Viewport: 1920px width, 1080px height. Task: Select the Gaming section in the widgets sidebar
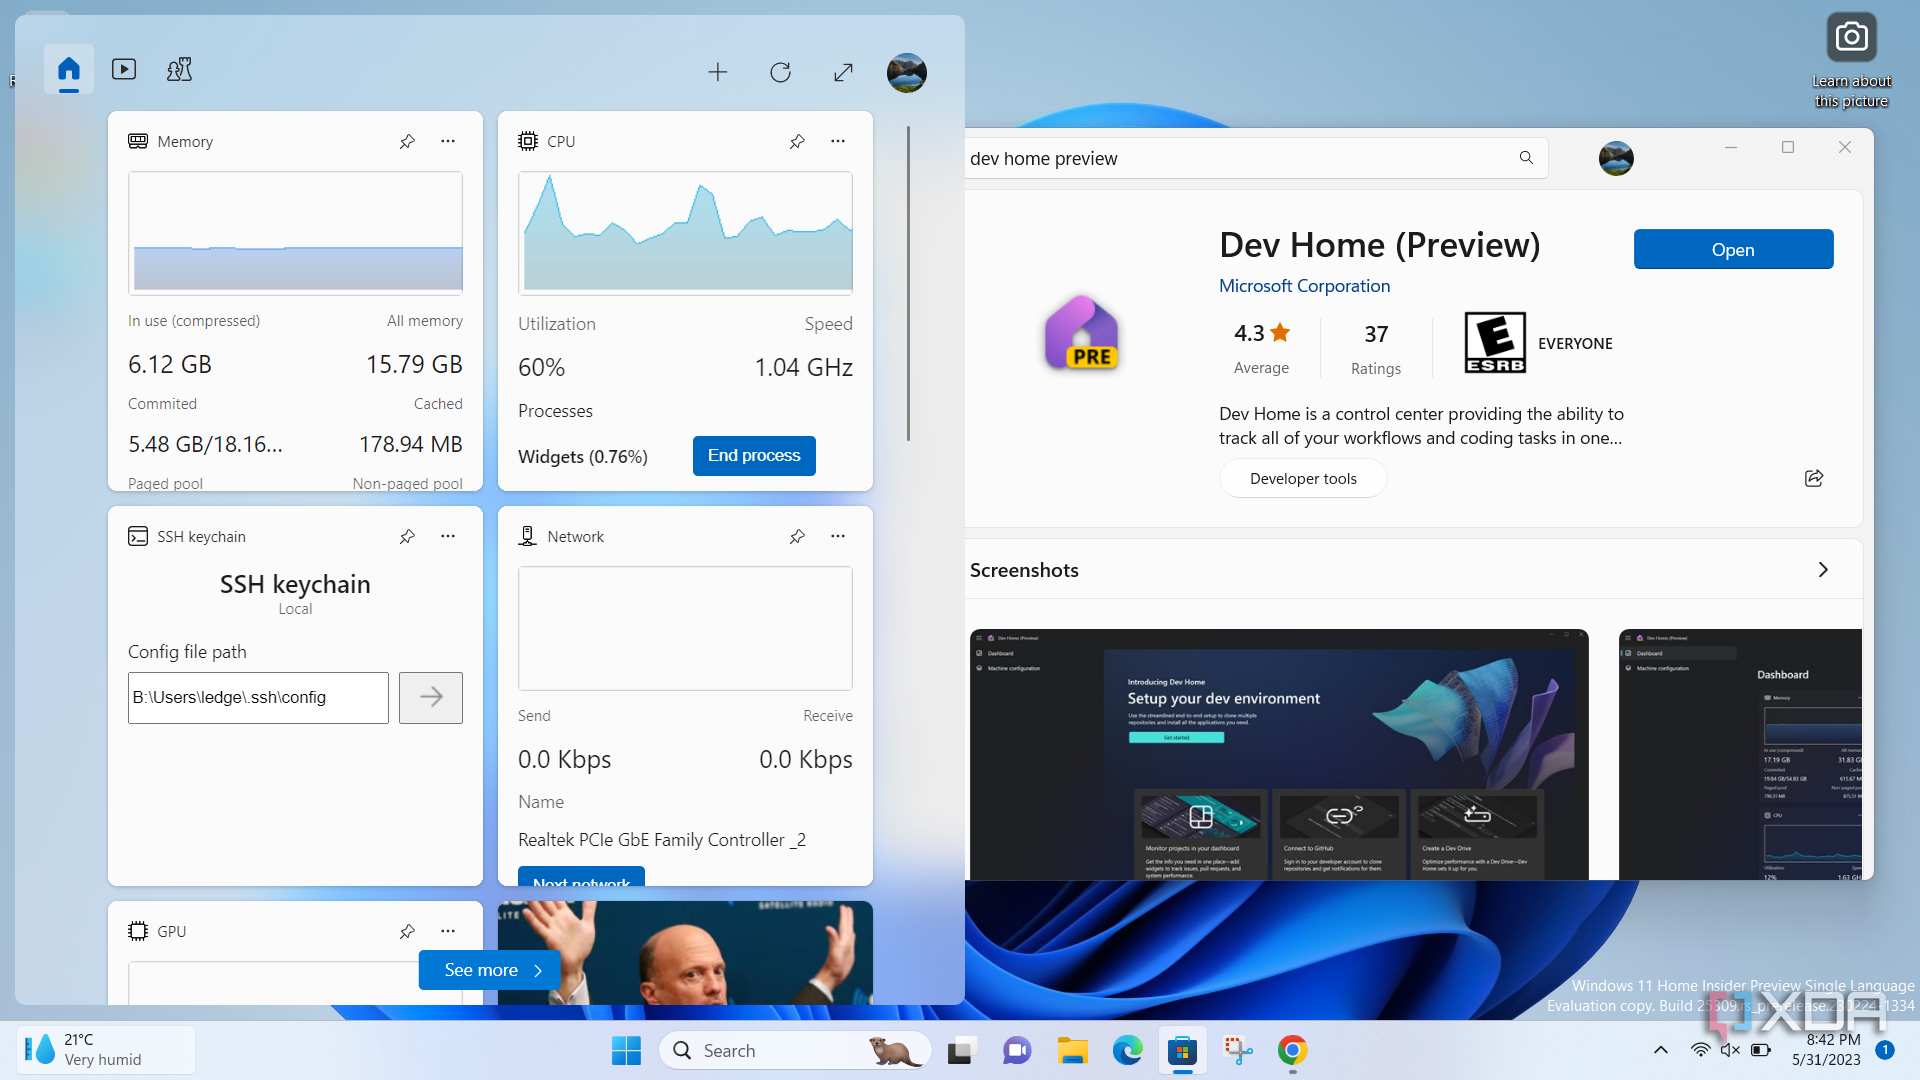coord(179,70)
